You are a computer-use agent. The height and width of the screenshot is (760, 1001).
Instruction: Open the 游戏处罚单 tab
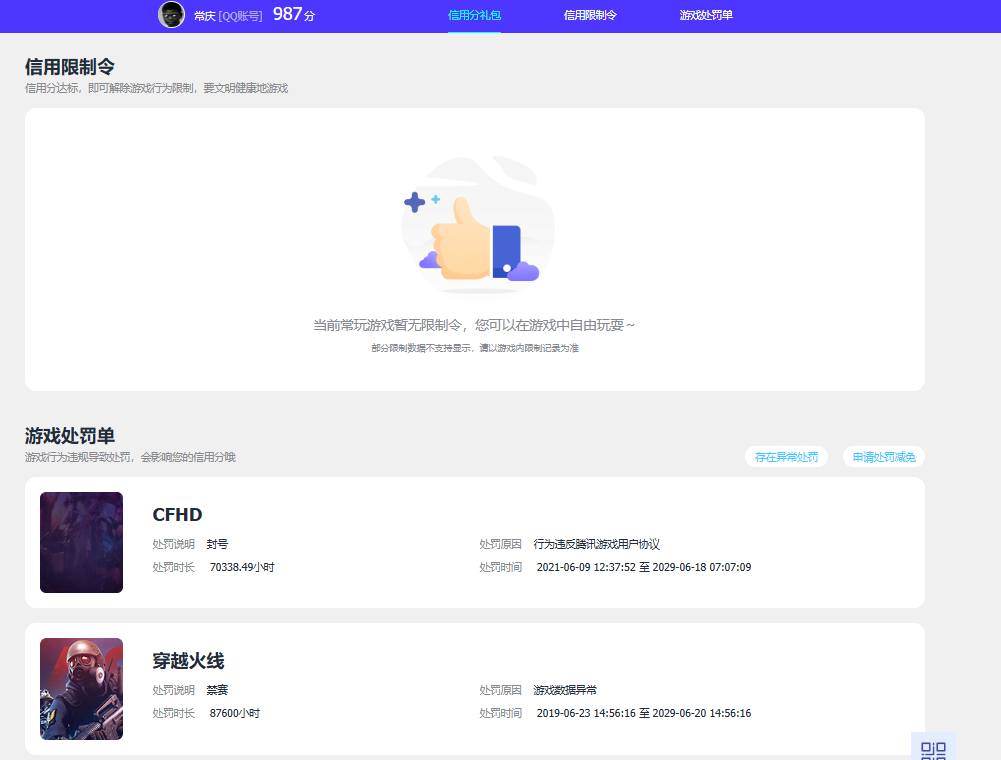tap(705, 17)
